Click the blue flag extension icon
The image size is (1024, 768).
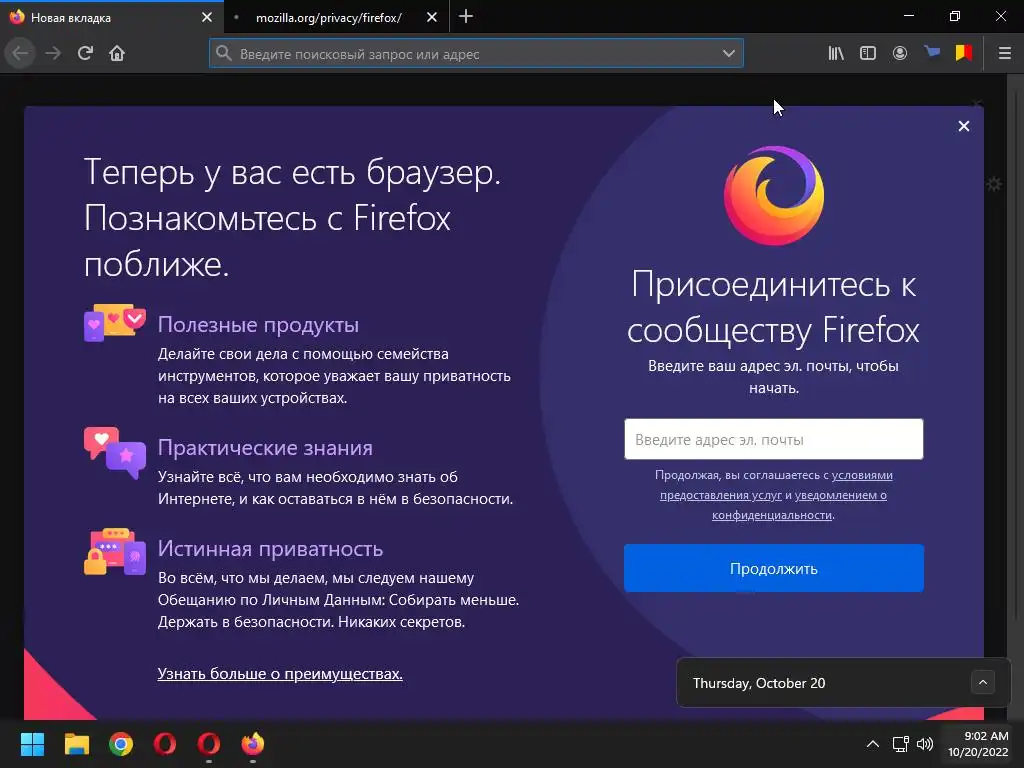coord(932,52)
